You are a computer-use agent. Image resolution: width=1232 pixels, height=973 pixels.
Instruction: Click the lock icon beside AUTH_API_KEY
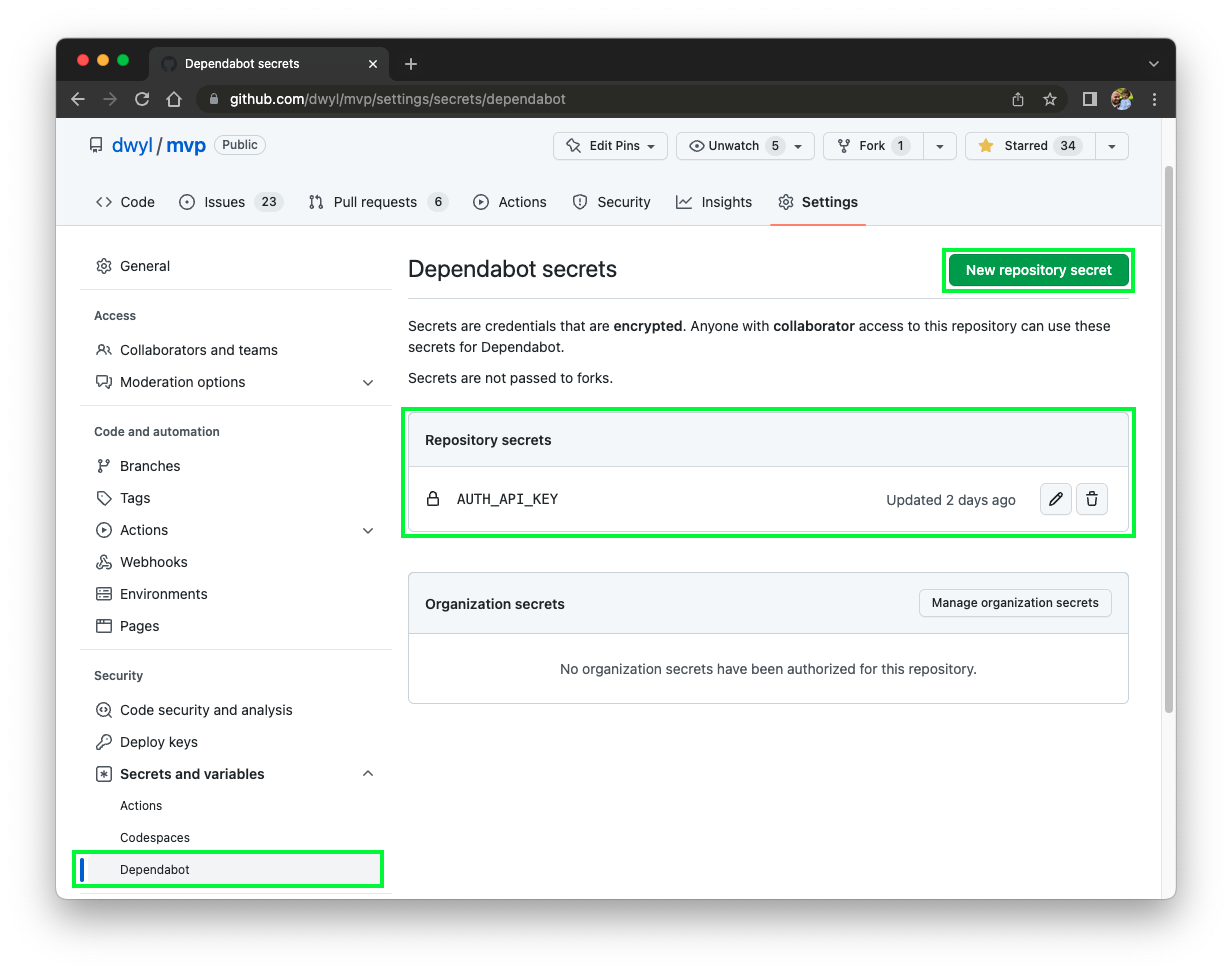click(432, 499)
